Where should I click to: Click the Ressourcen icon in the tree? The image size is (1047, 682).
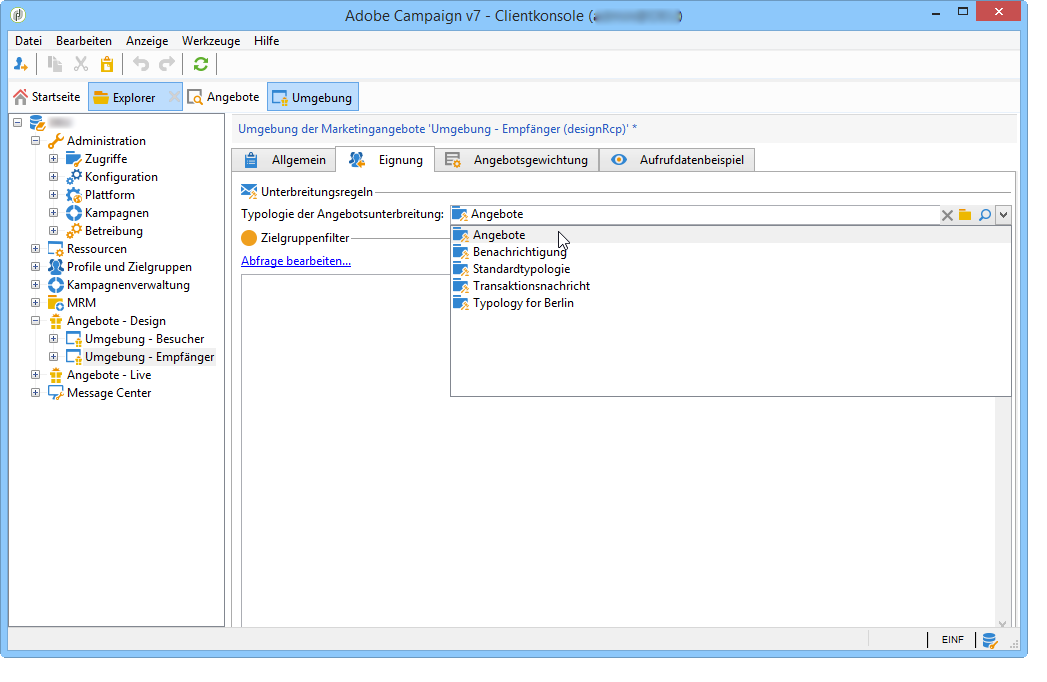point(55,249)
